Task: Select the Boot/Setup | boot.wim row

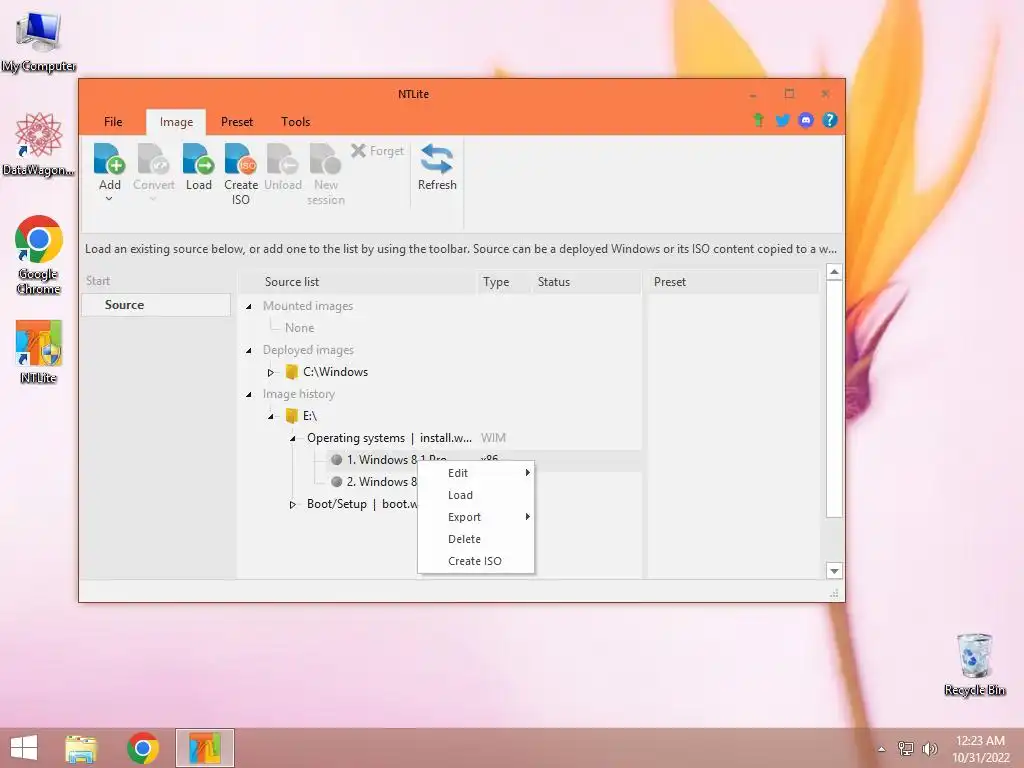Action: (x=362, y=504)
